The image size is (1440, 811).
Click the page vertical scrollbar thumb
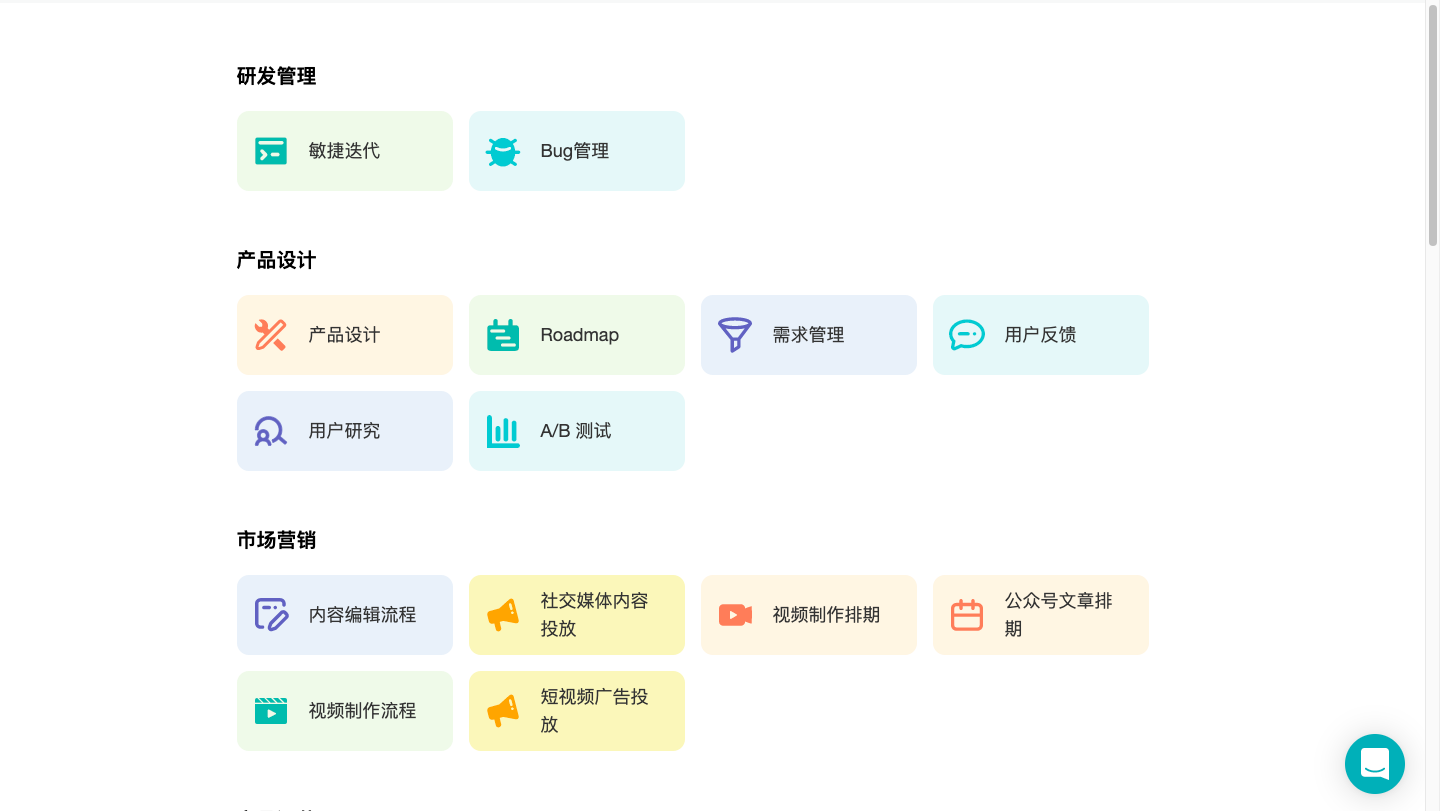1433,125
